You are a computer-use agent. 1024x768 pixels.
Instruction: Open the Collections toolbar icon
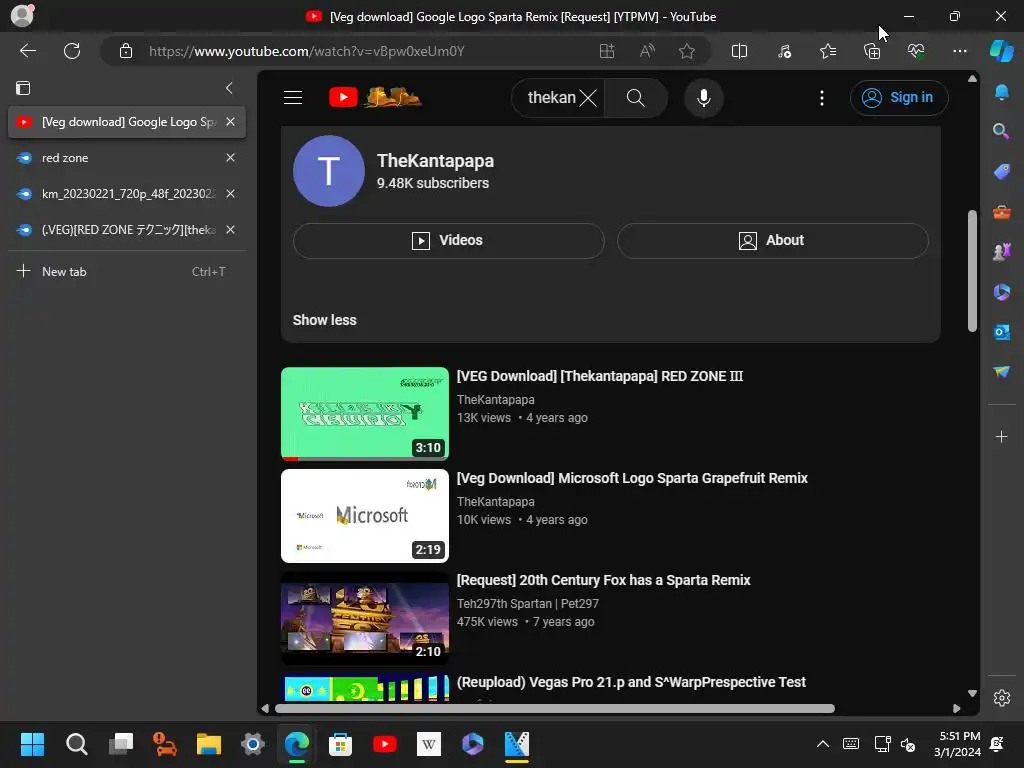click(872, 51)
